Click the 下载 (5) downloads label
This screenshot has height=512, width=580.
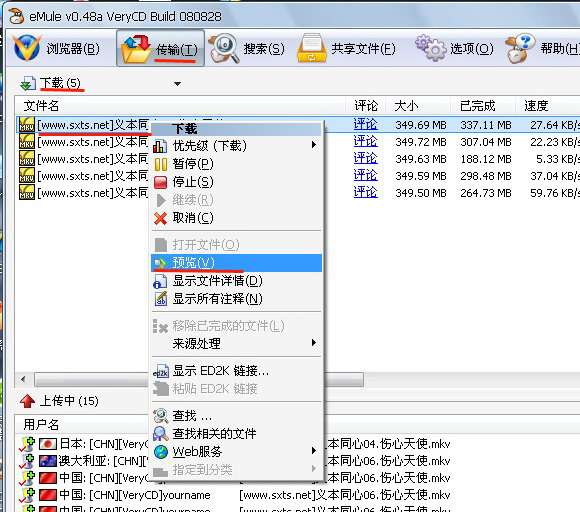coord(60,83)
